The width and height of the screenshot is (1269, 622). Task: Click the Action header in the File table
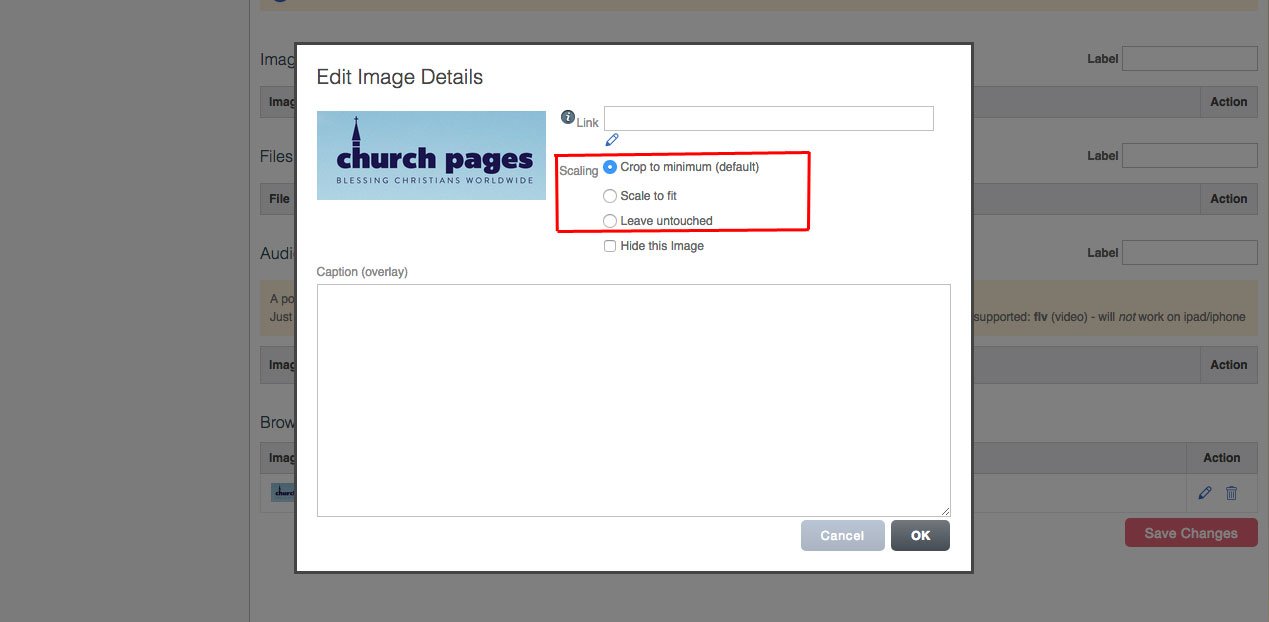point(1229,199)
